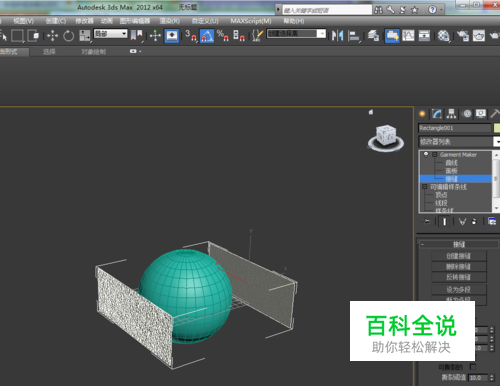Toggle Show End Result icon
Screen dimensions: 500x386
point(444,221)
